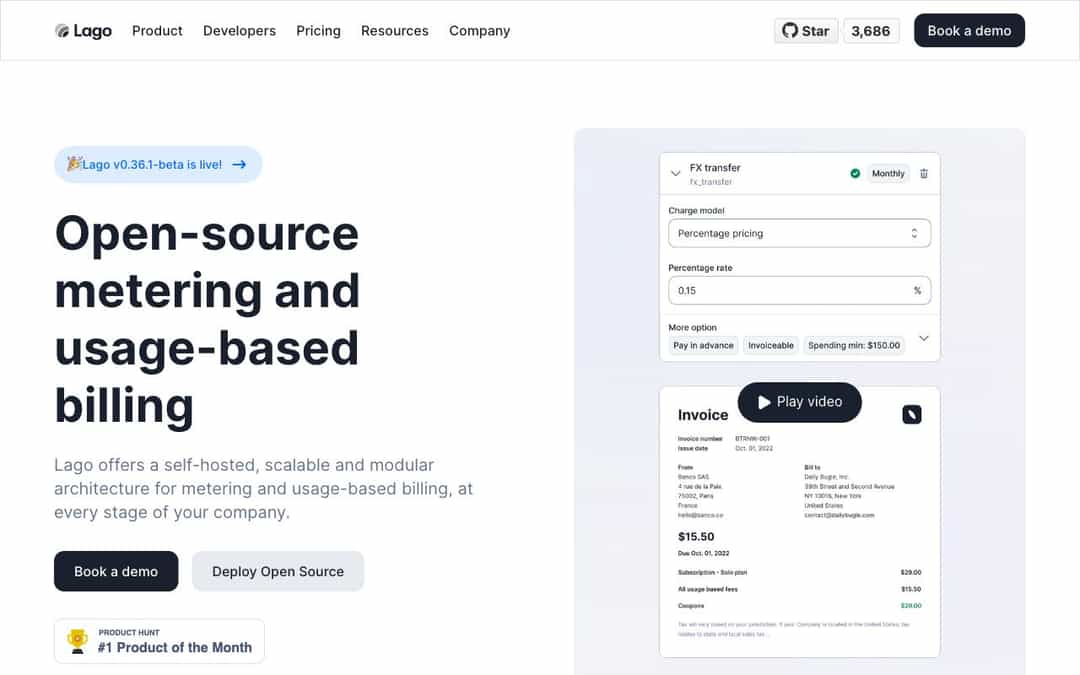Open the Product menu
The height and width of the screenshot is (675, 1080).
point(157,31)
